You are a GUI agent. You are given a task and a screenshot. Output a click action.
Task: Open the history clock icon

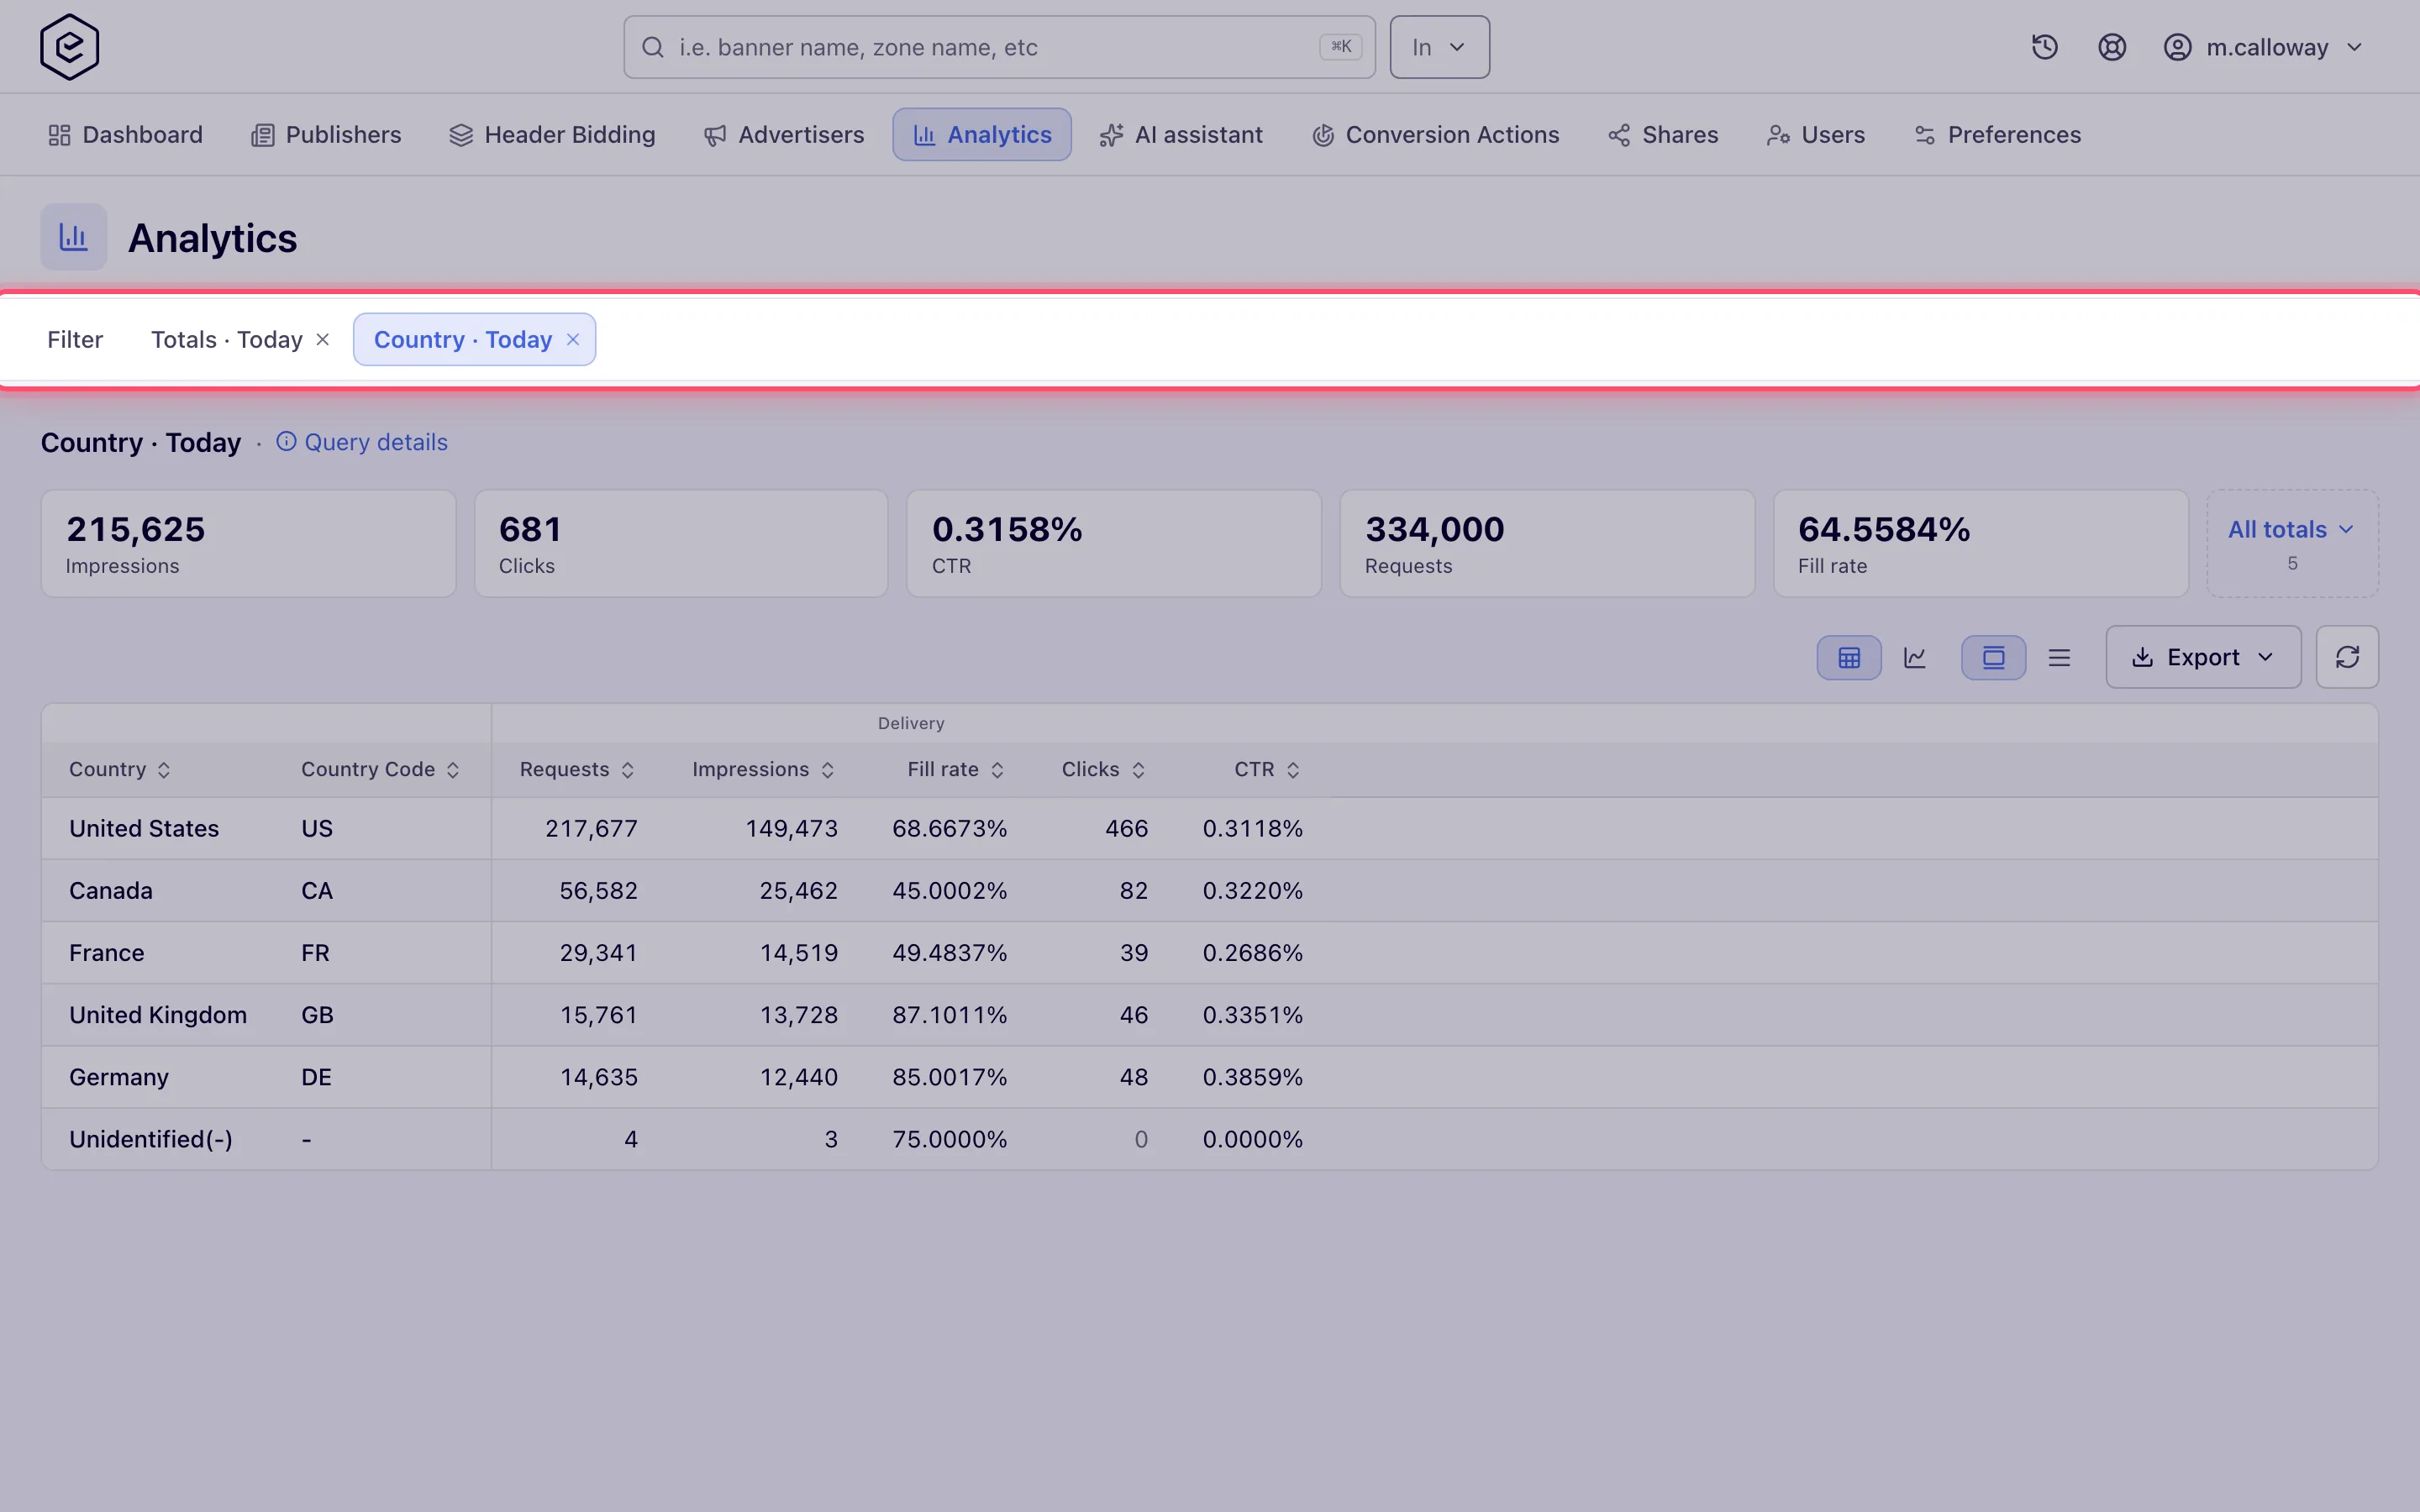pyautogui.click(x=2044, y=47)
